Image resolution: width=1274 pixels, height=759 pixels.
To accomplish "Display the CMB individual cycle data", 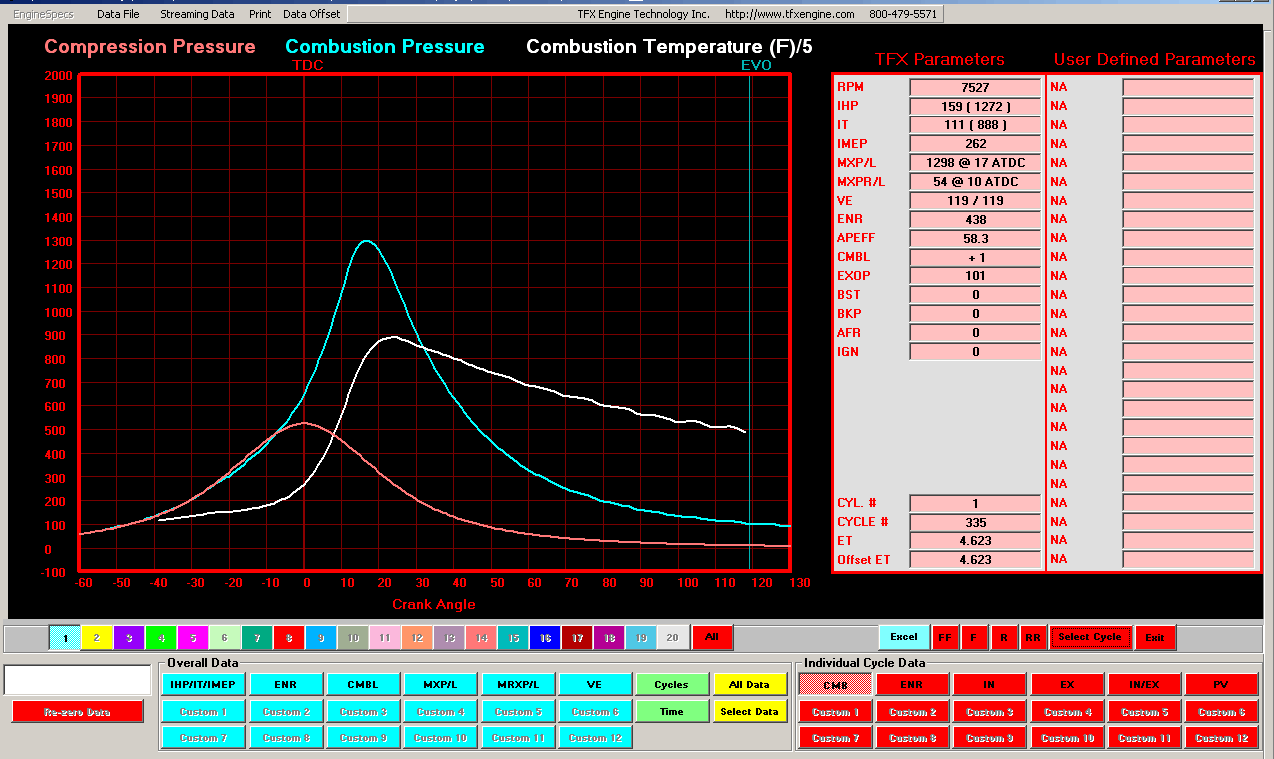I will tap(835, 684).
